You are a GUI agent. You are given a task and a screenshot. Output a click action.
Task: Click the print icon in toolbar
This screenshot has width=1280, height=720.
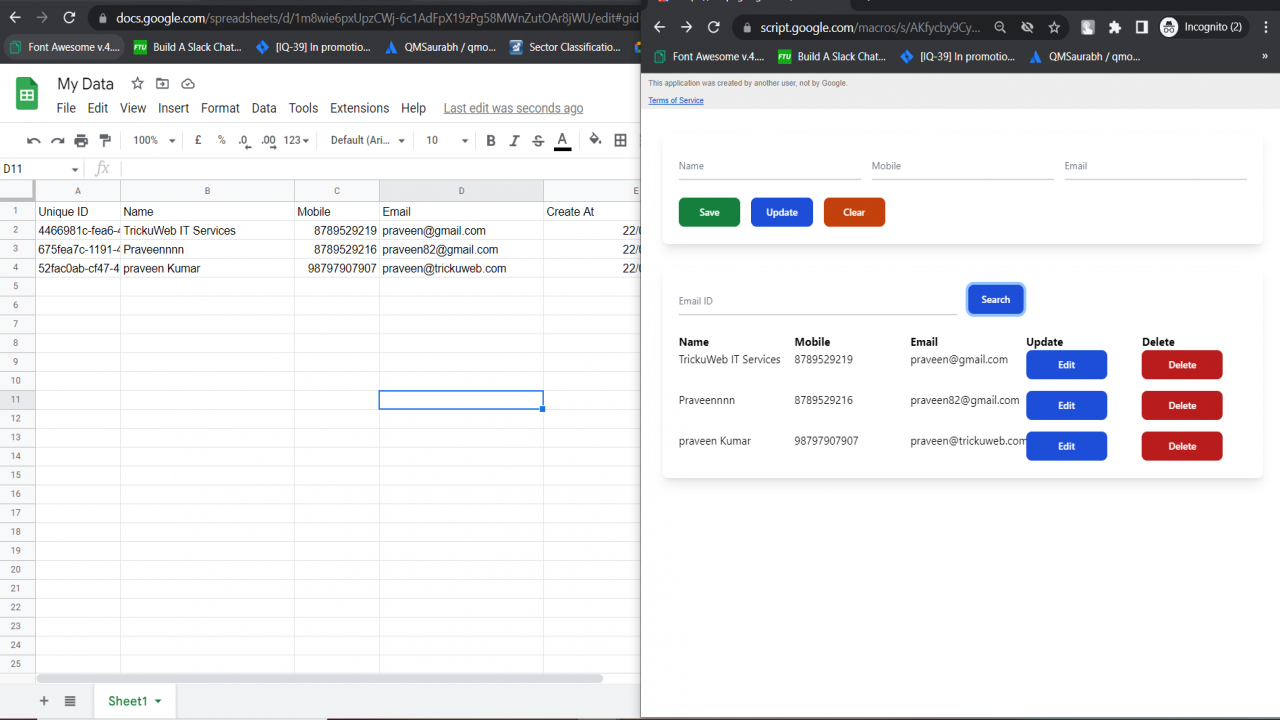[x=81, y=141]
